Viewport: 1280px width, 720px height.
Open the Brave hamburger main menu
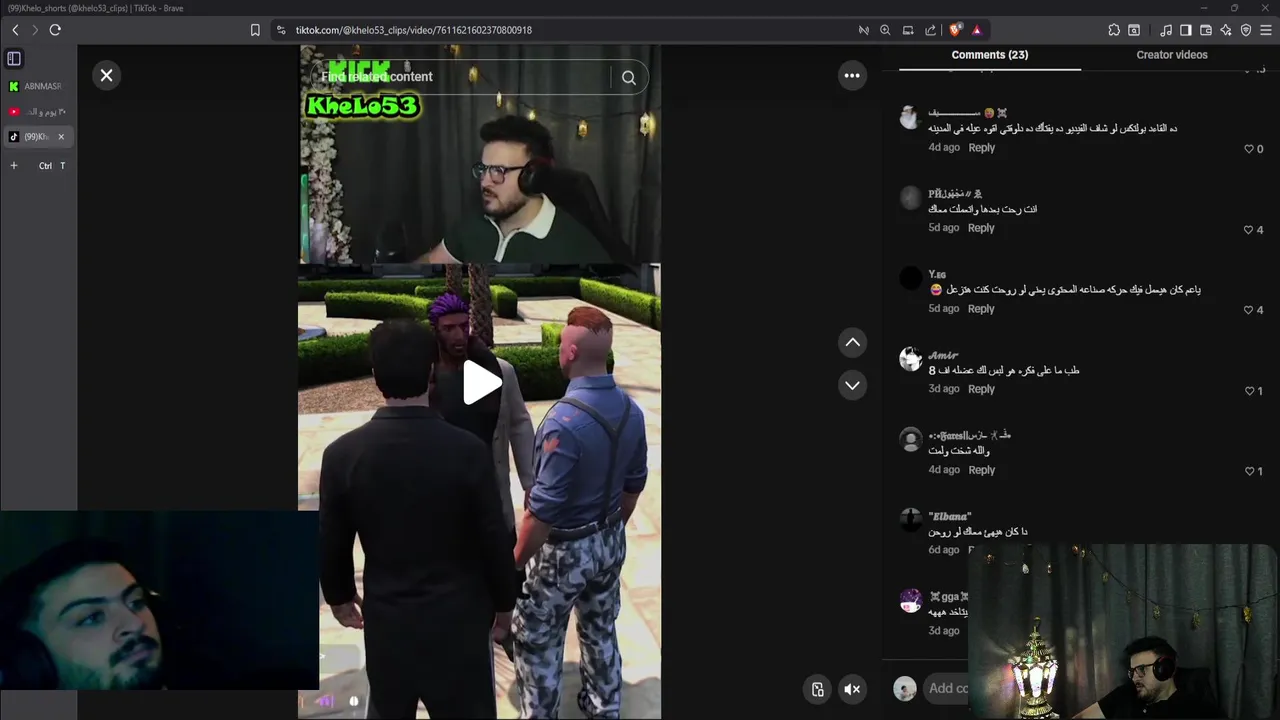click(1266, 30)
